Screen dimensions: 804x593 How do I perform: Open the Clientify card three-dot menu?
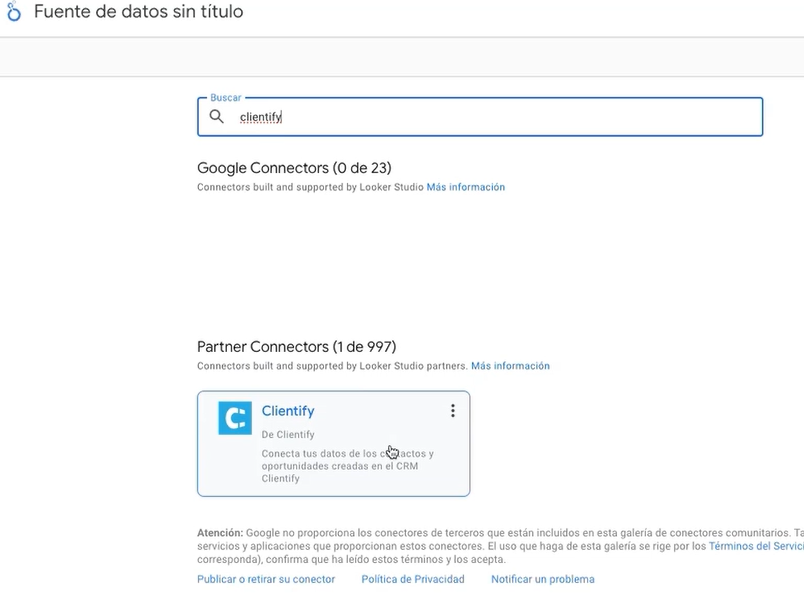point(453,410)
